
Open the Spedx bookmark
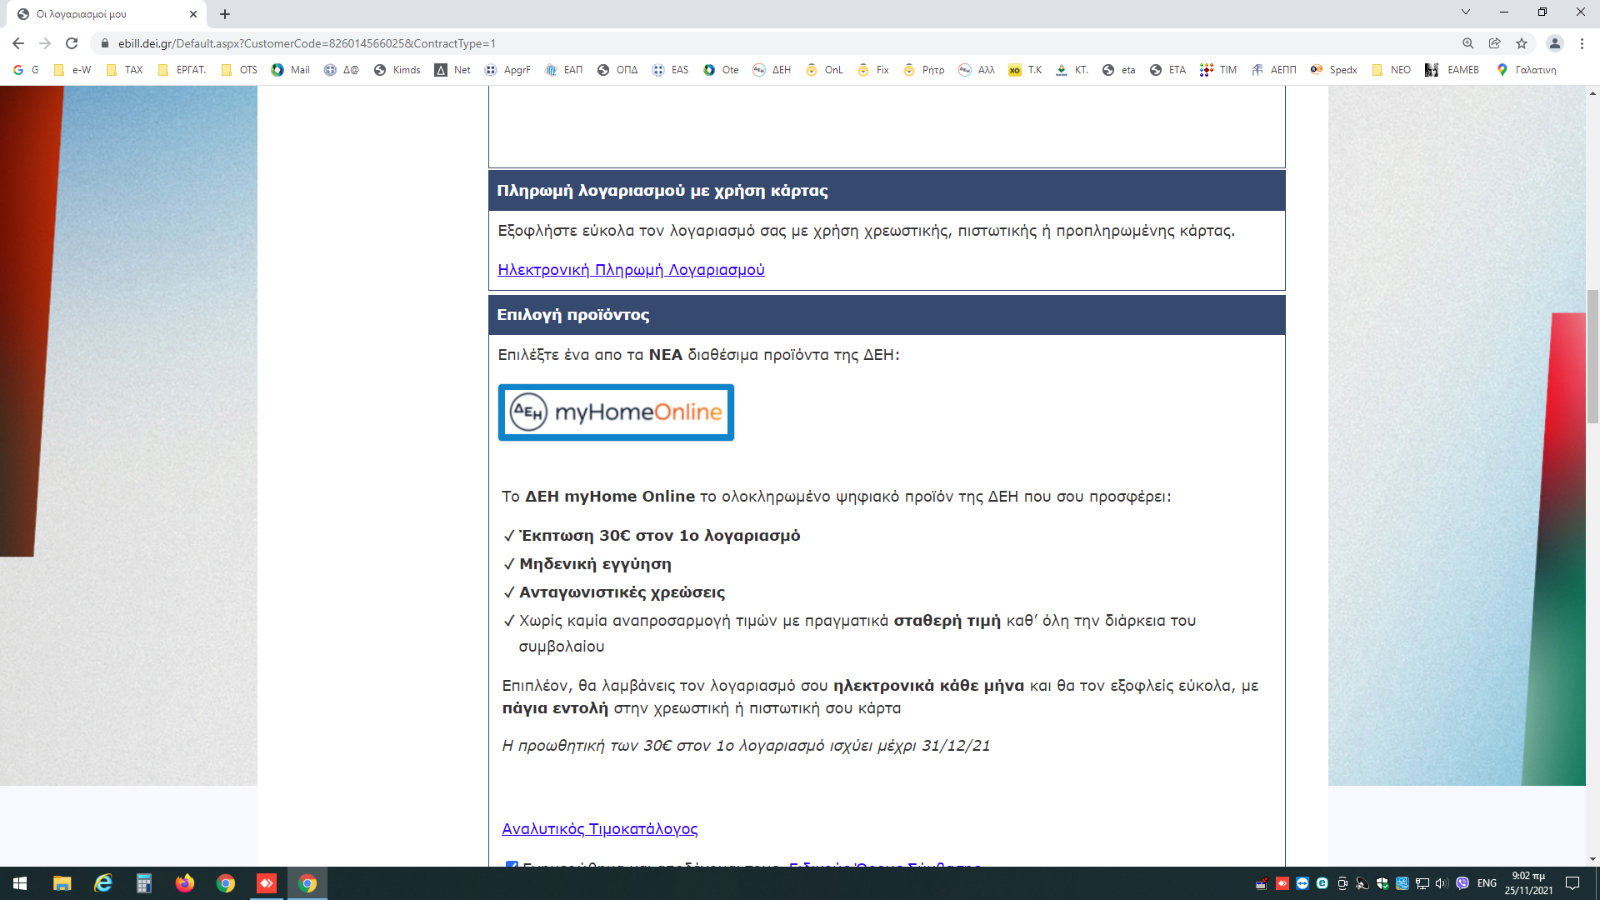[1334, 70]
